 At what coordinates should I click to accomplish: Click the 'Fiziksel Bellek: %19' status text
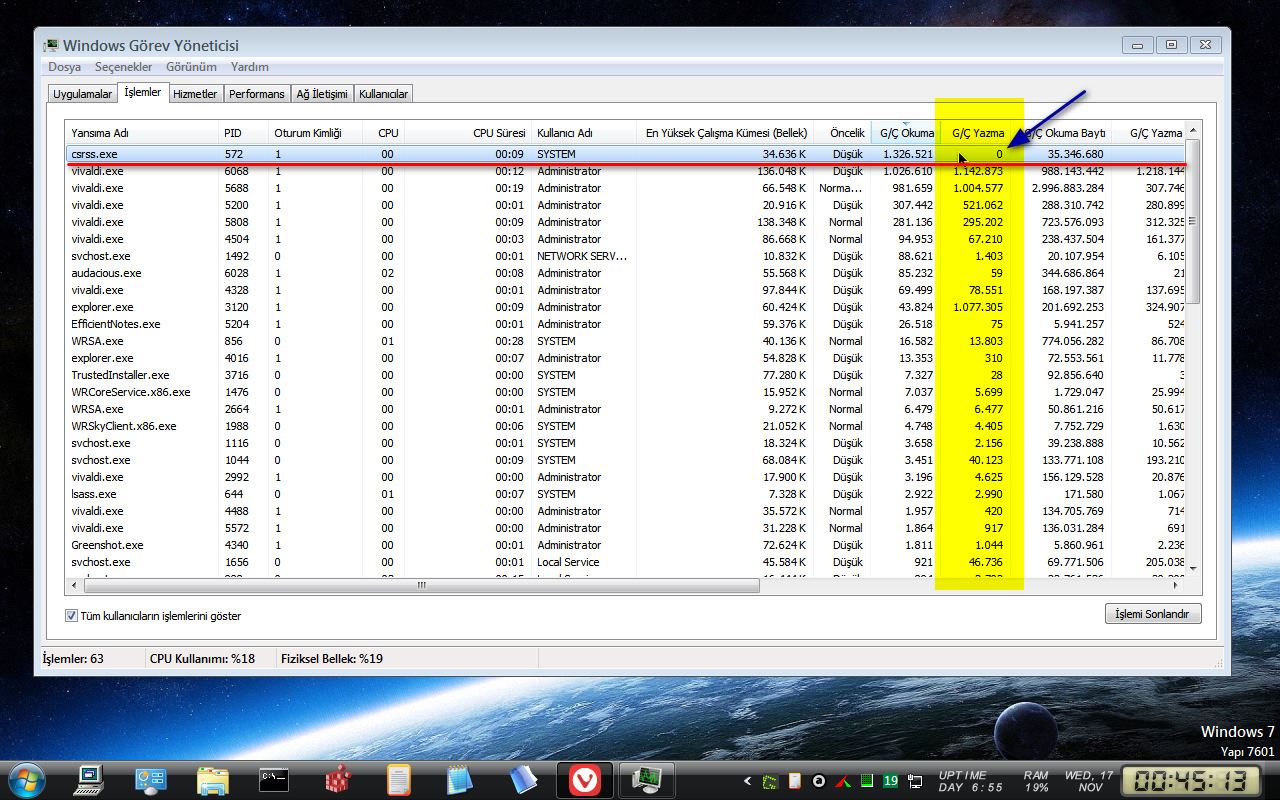pyautogui.click(x=332, y=659)
